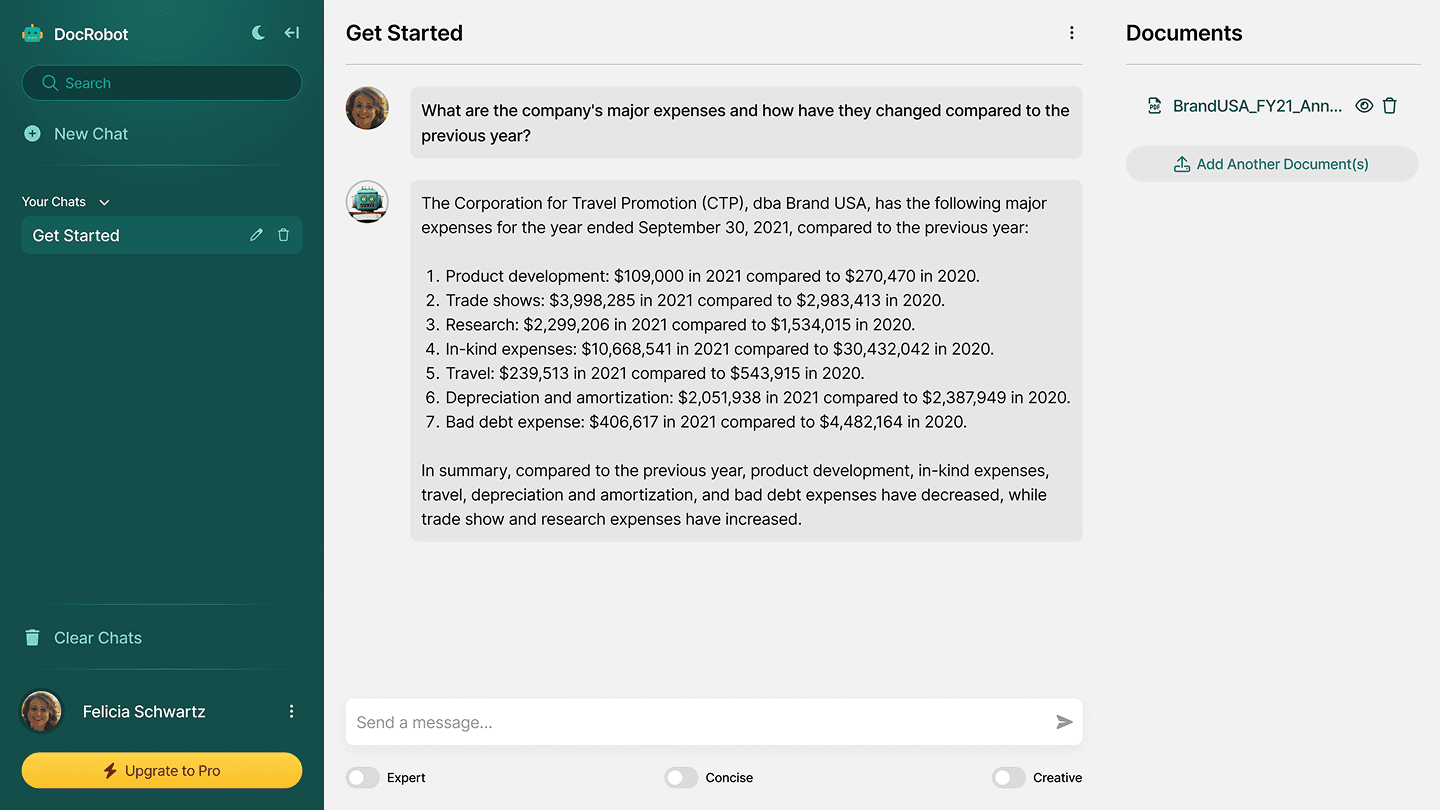The height and width of the screenshot is (810, 1440).
Task: Enable the Expert mode toggle
Action: (x=363, y=777)
